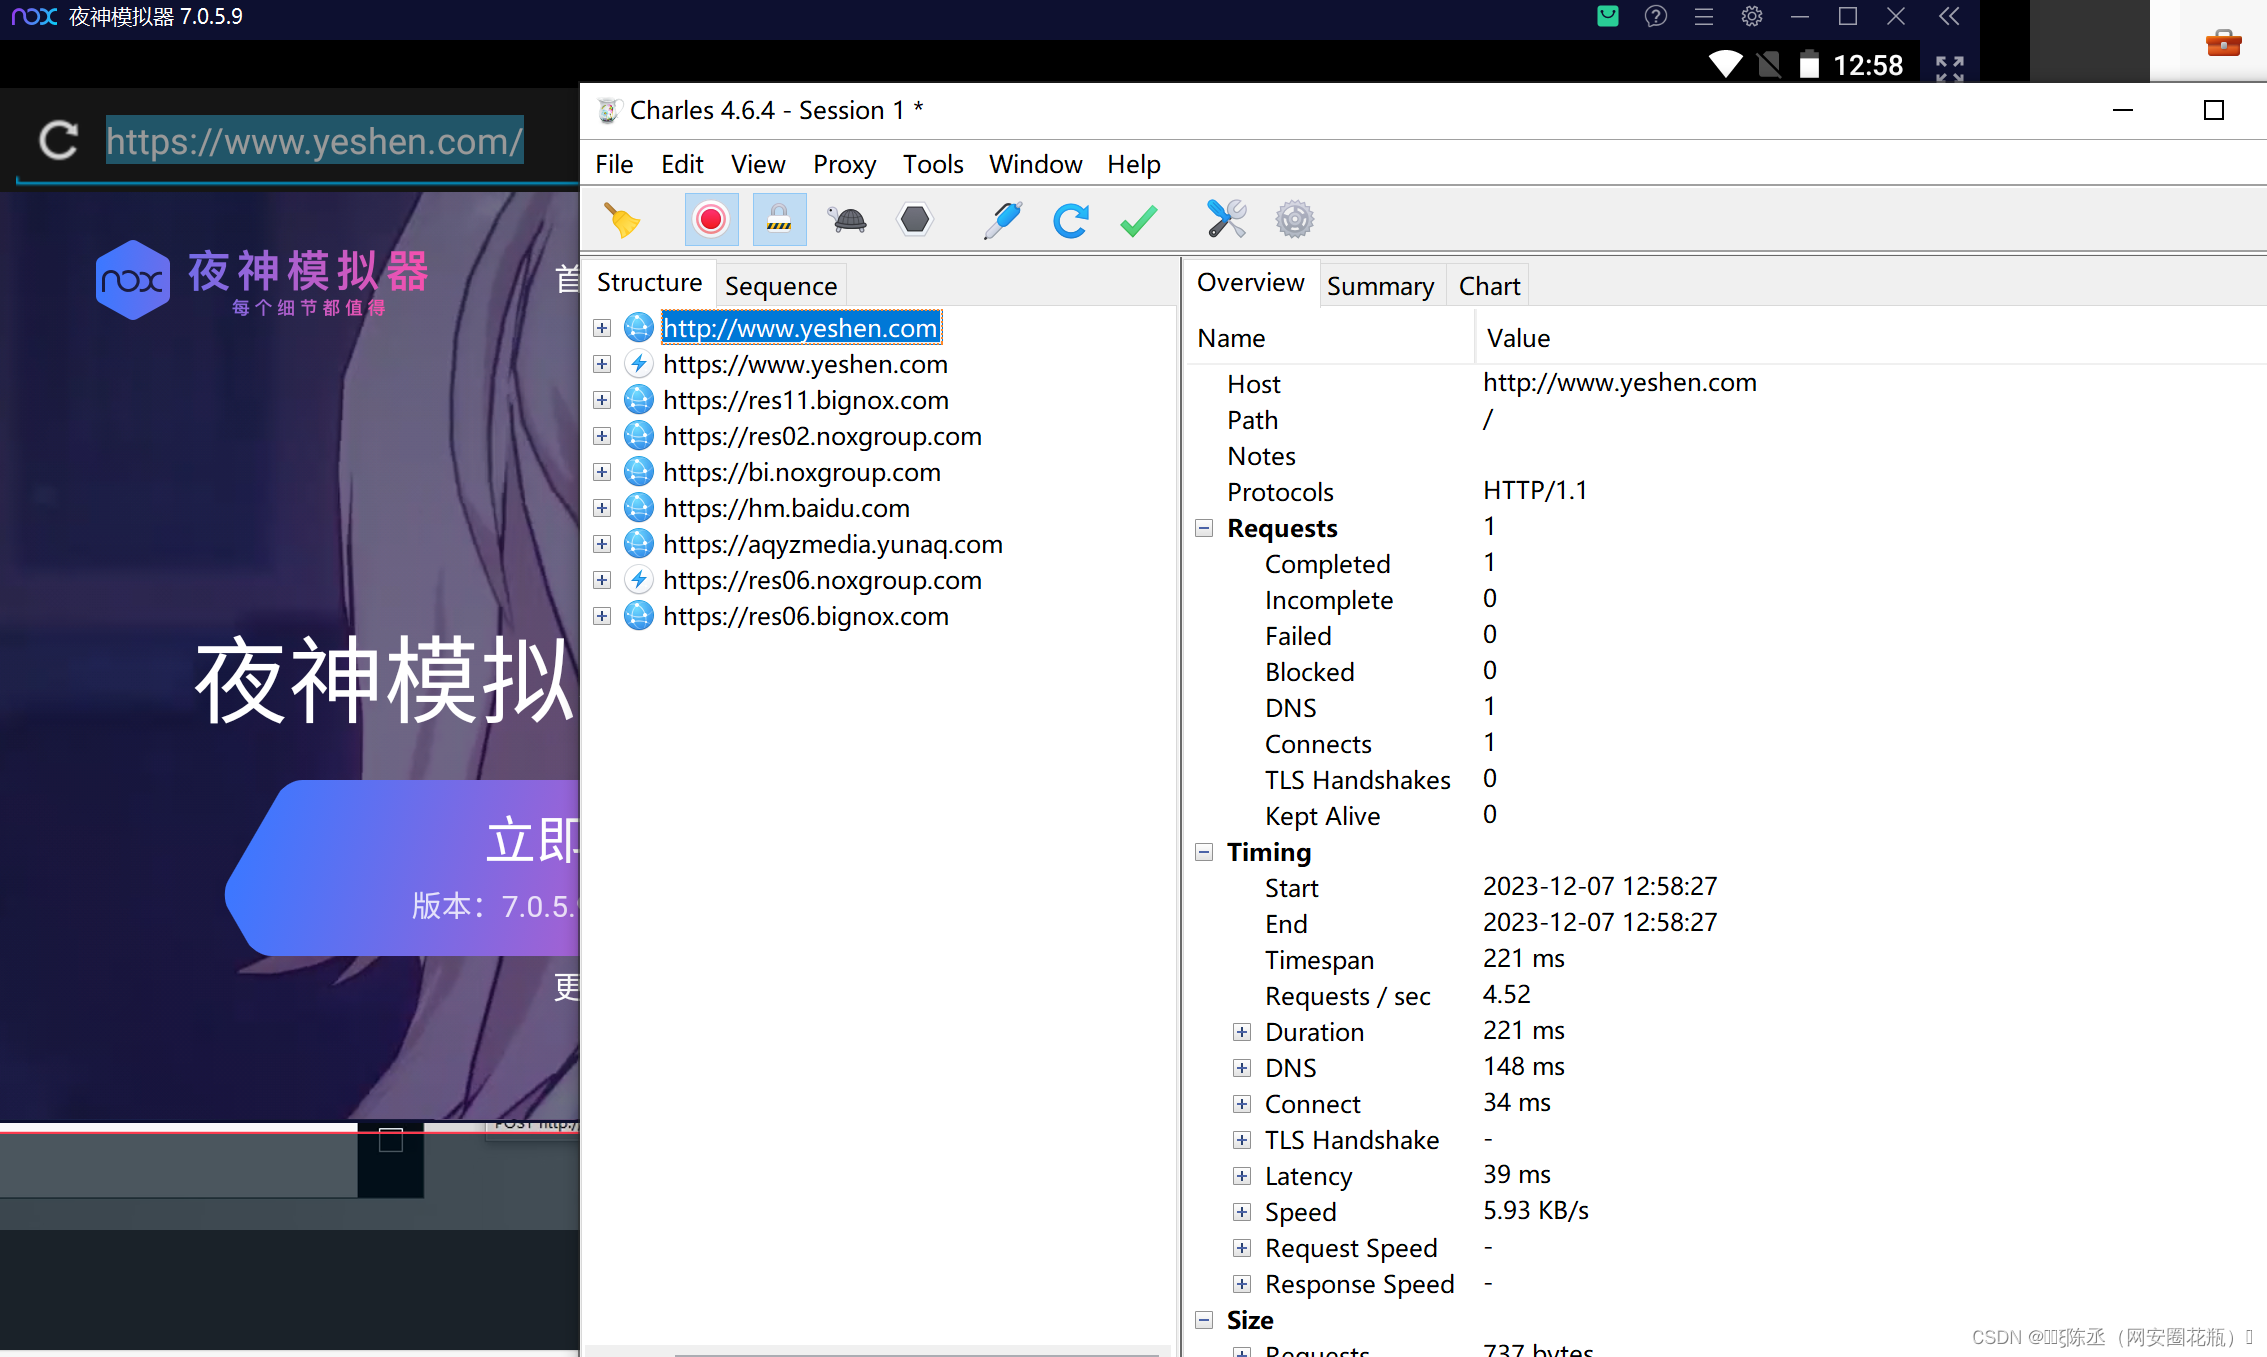2267x1357 pixels.
Task: Open the View menu
Action: [x=758, y=164]
